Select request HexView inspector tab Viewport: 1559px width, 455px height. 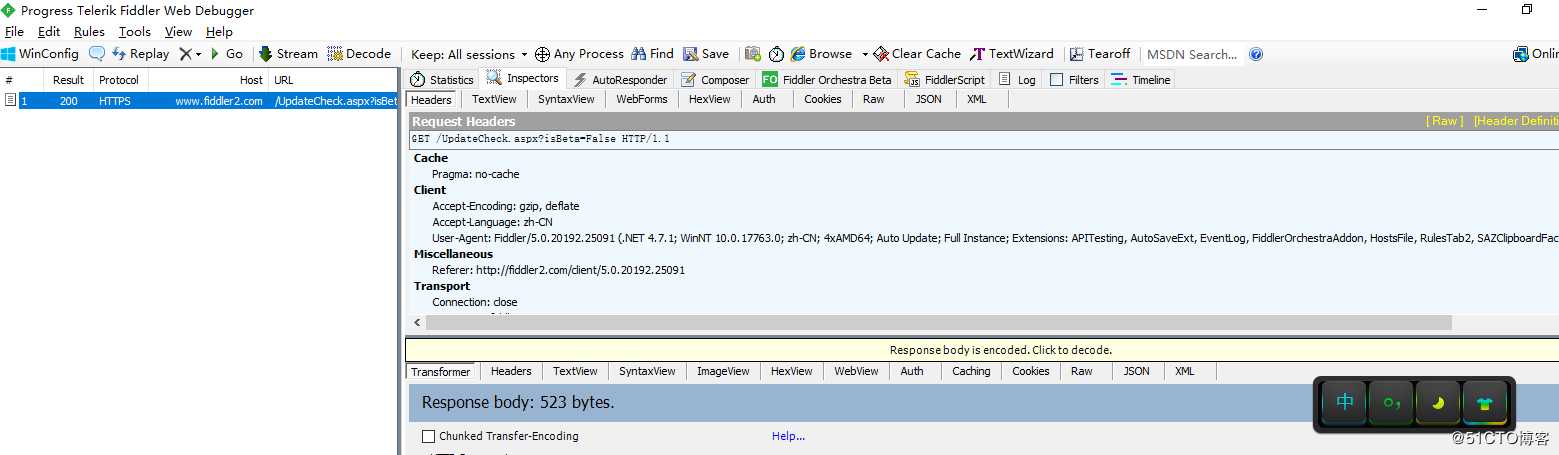710,99
